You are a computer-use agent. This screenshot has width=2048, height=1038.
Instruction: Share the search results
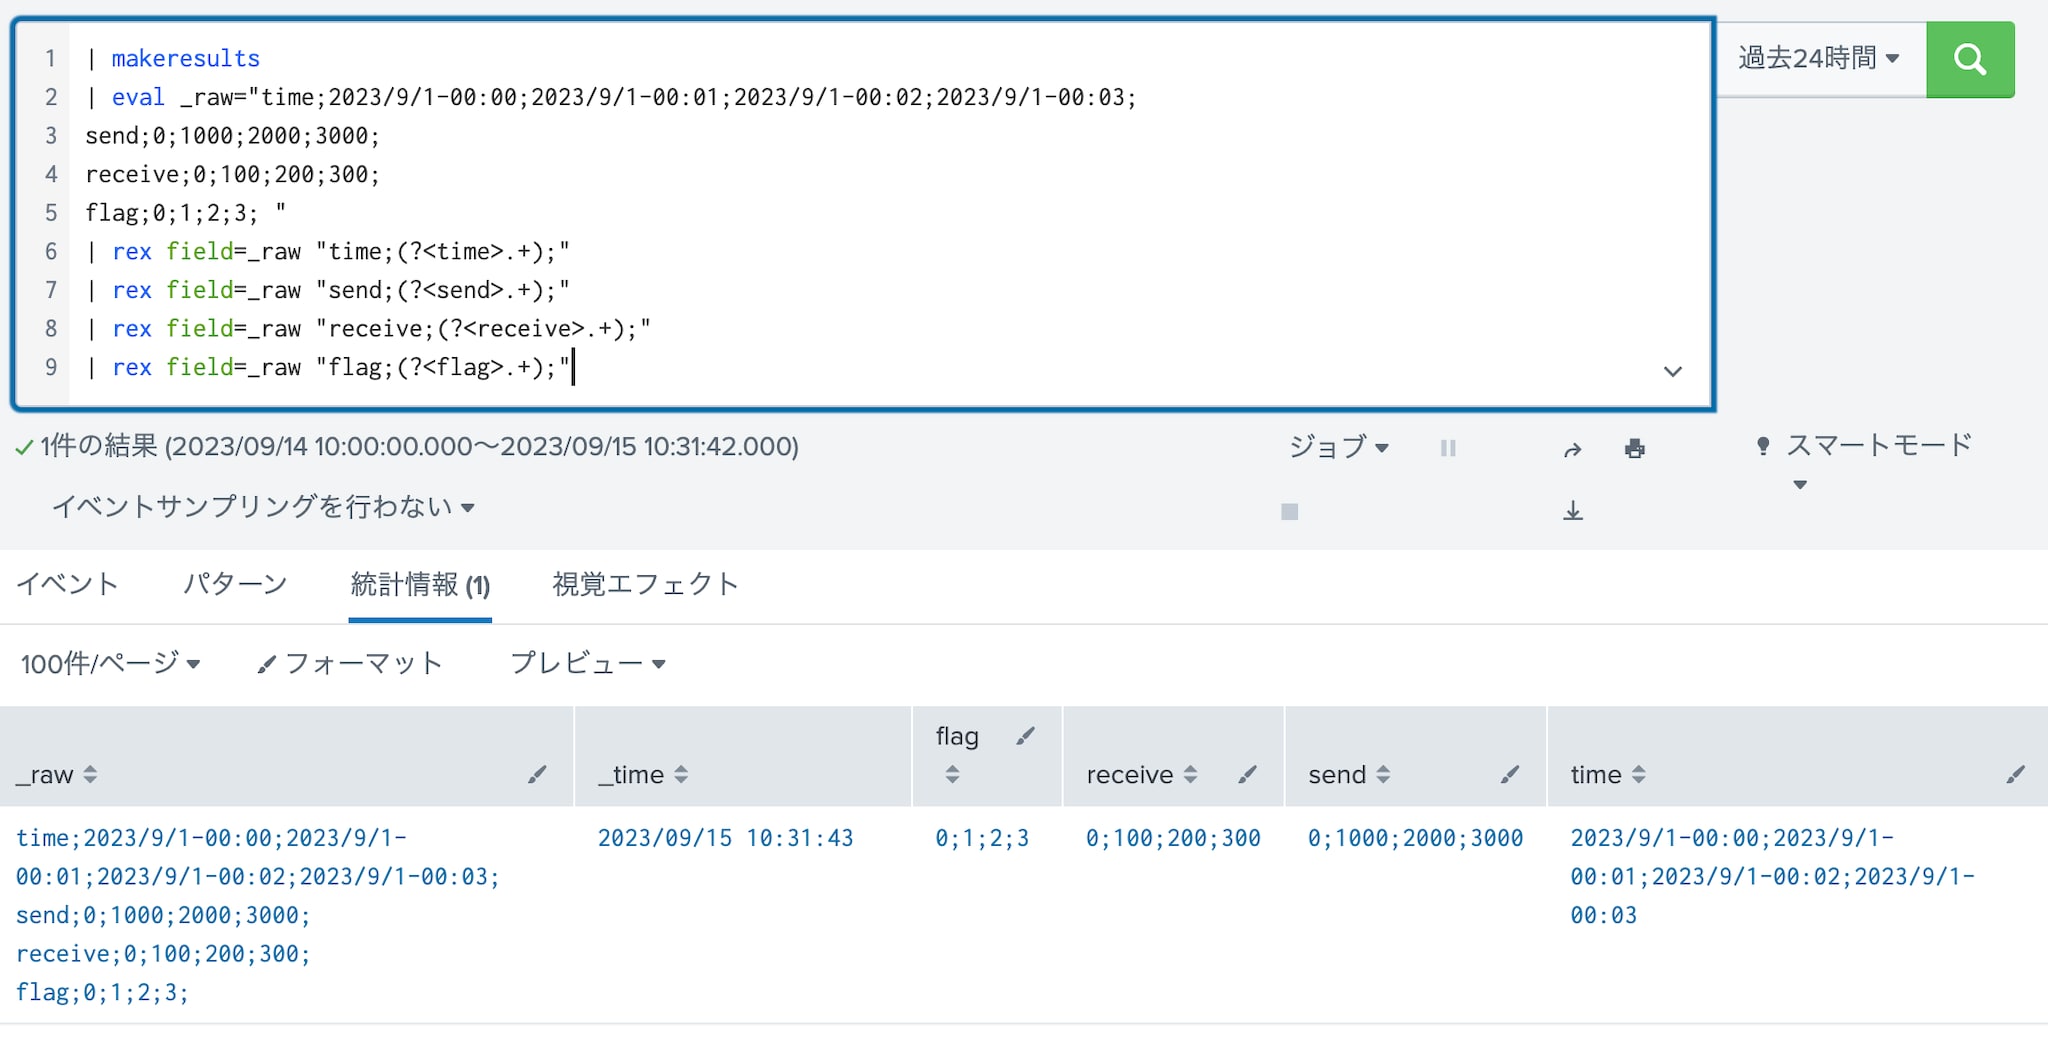pos(1572,449)
